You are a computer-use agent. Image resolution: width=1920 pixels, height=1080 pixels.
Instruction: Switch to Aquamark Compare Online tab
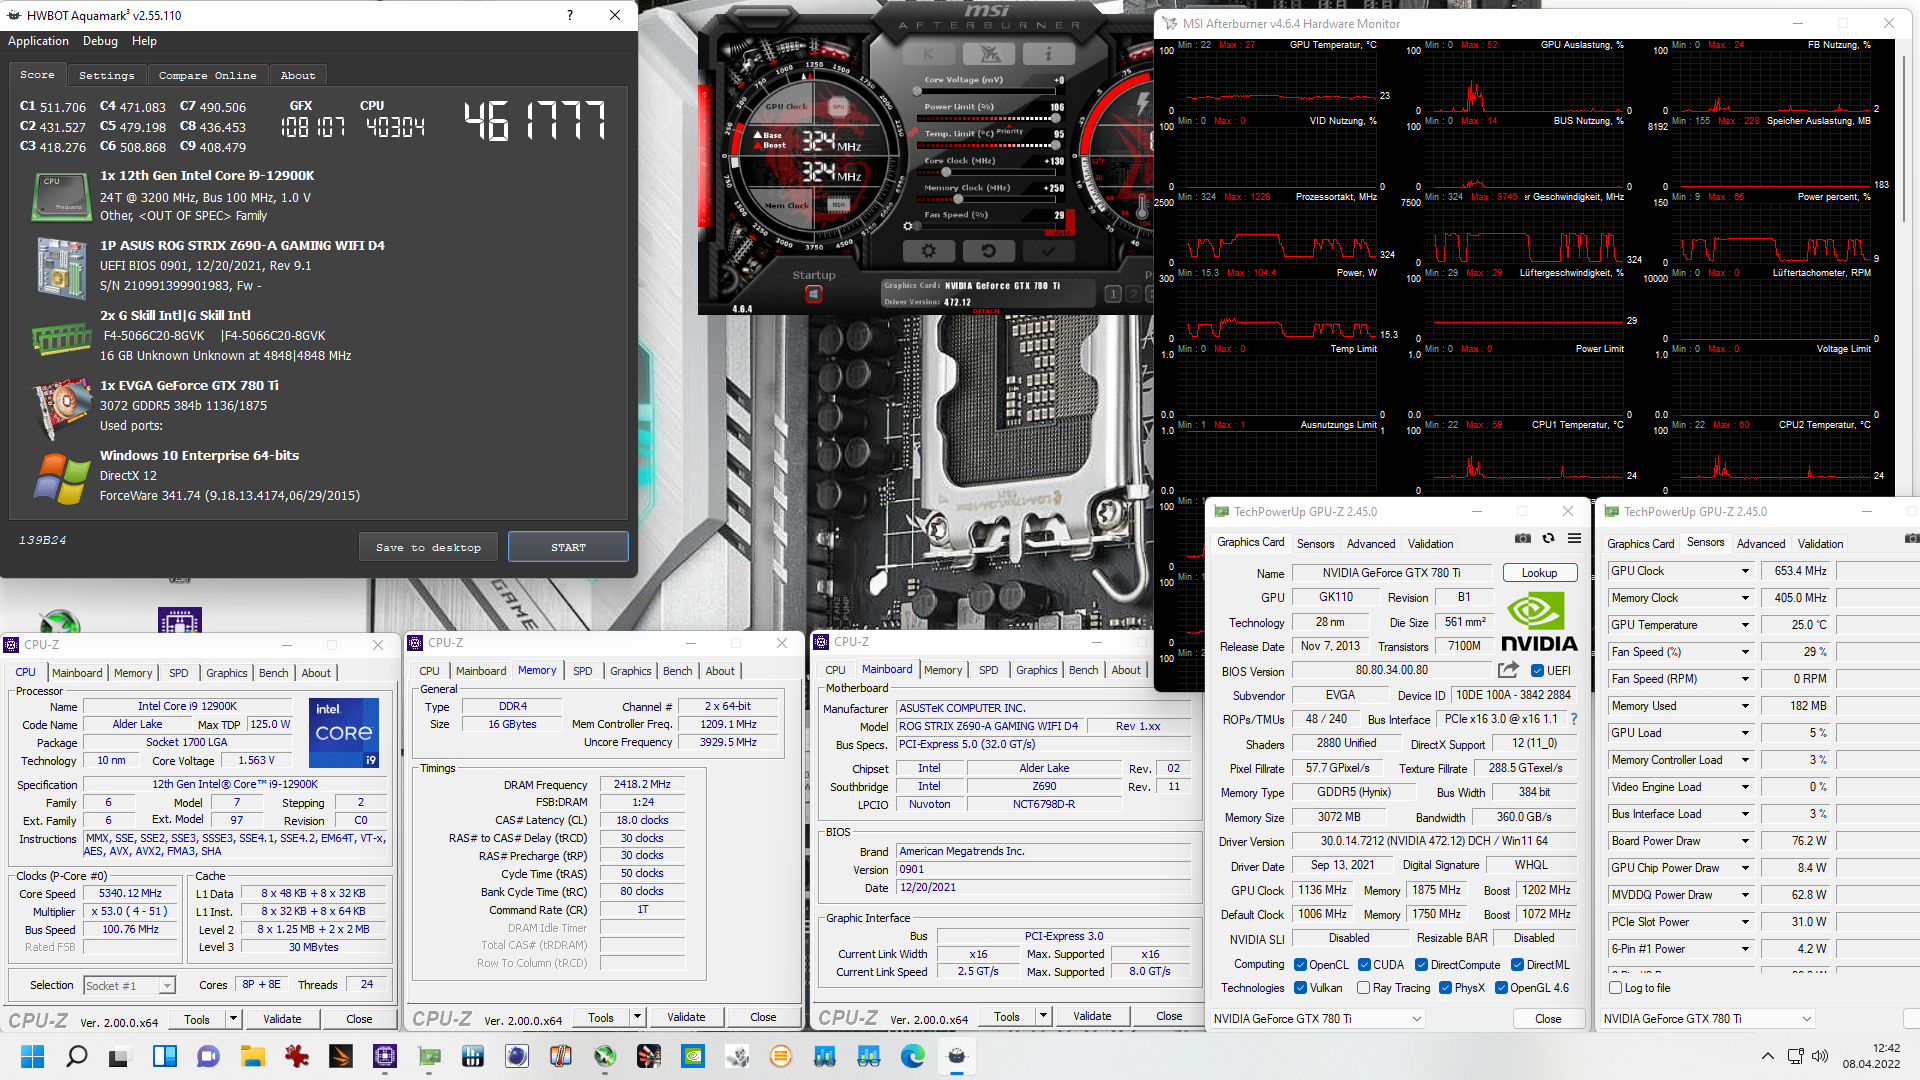[207, 75]
